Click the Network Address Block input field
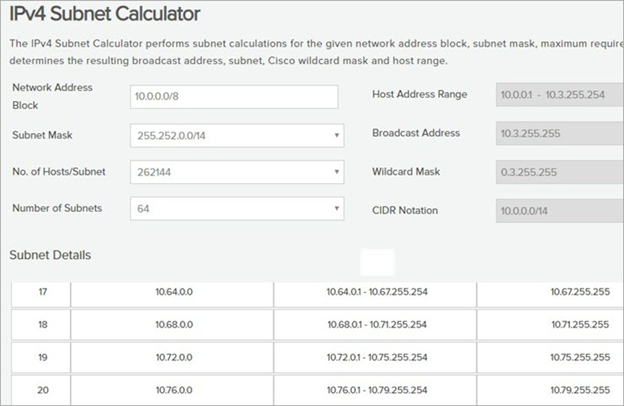The height and width of the screenshot is (406, 624). click(236, 96)
